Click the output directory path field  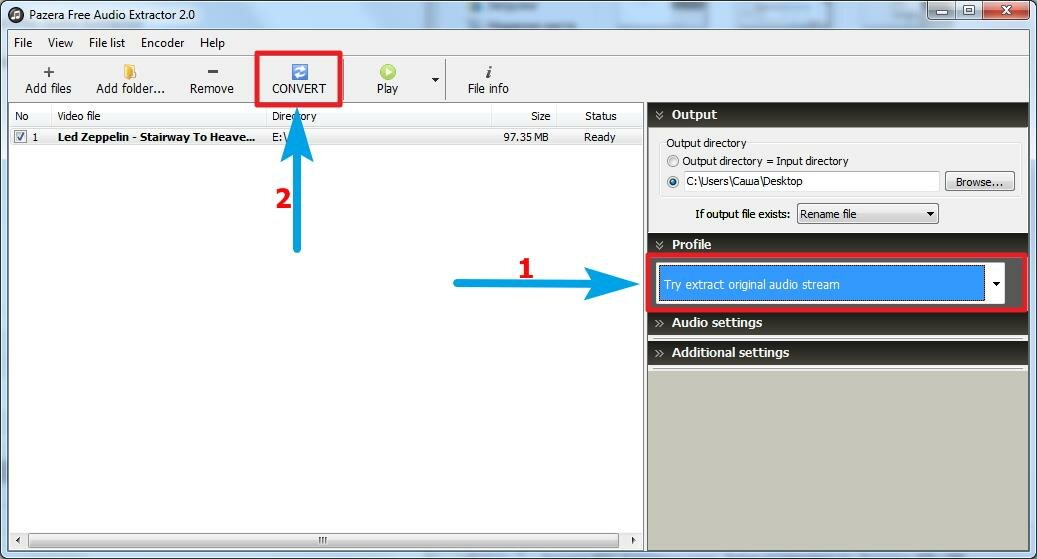810,182
